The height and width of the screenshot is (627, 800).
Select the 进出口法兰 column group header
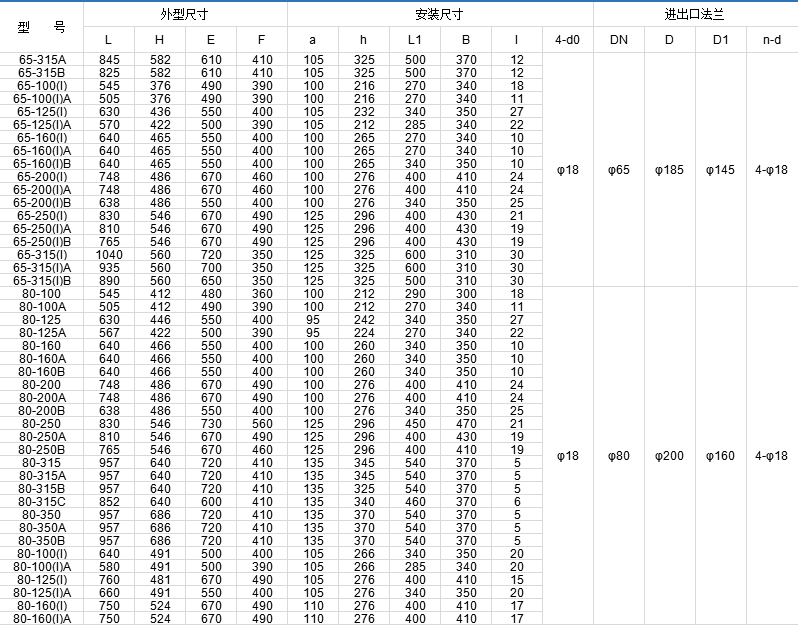click(695, 15)
